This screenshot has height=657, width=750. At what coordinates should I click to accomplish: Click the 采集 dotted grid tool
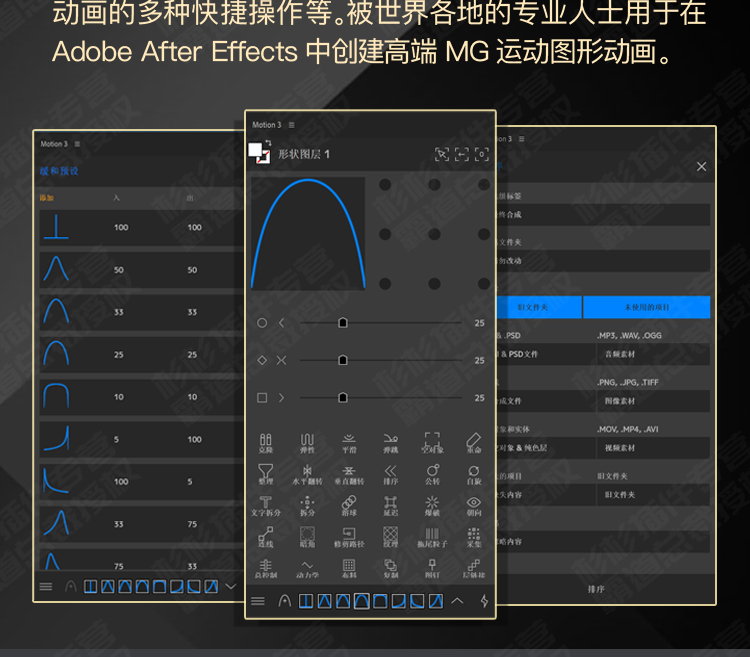474,537
